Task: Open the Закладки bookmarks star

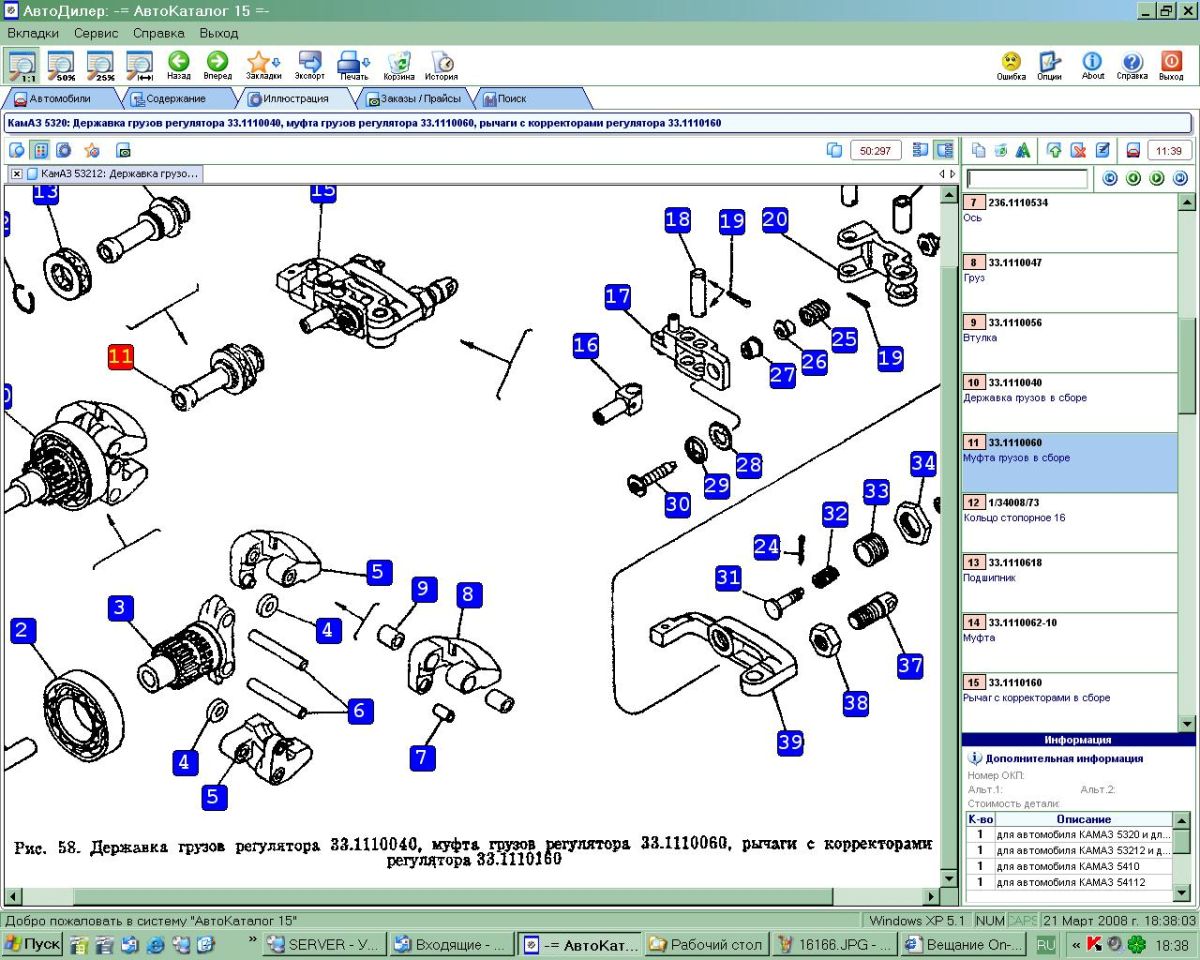Action: [x=263, y=65]
